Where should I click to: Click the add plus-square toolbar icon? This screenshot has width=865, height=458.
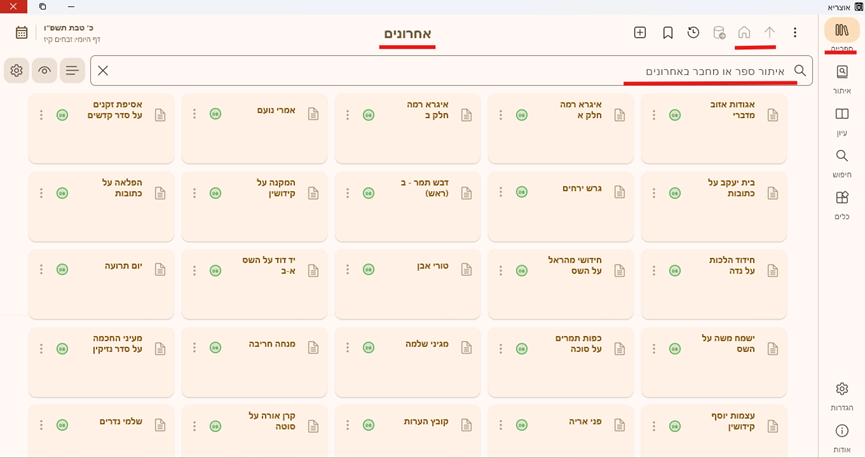[640, 33]
